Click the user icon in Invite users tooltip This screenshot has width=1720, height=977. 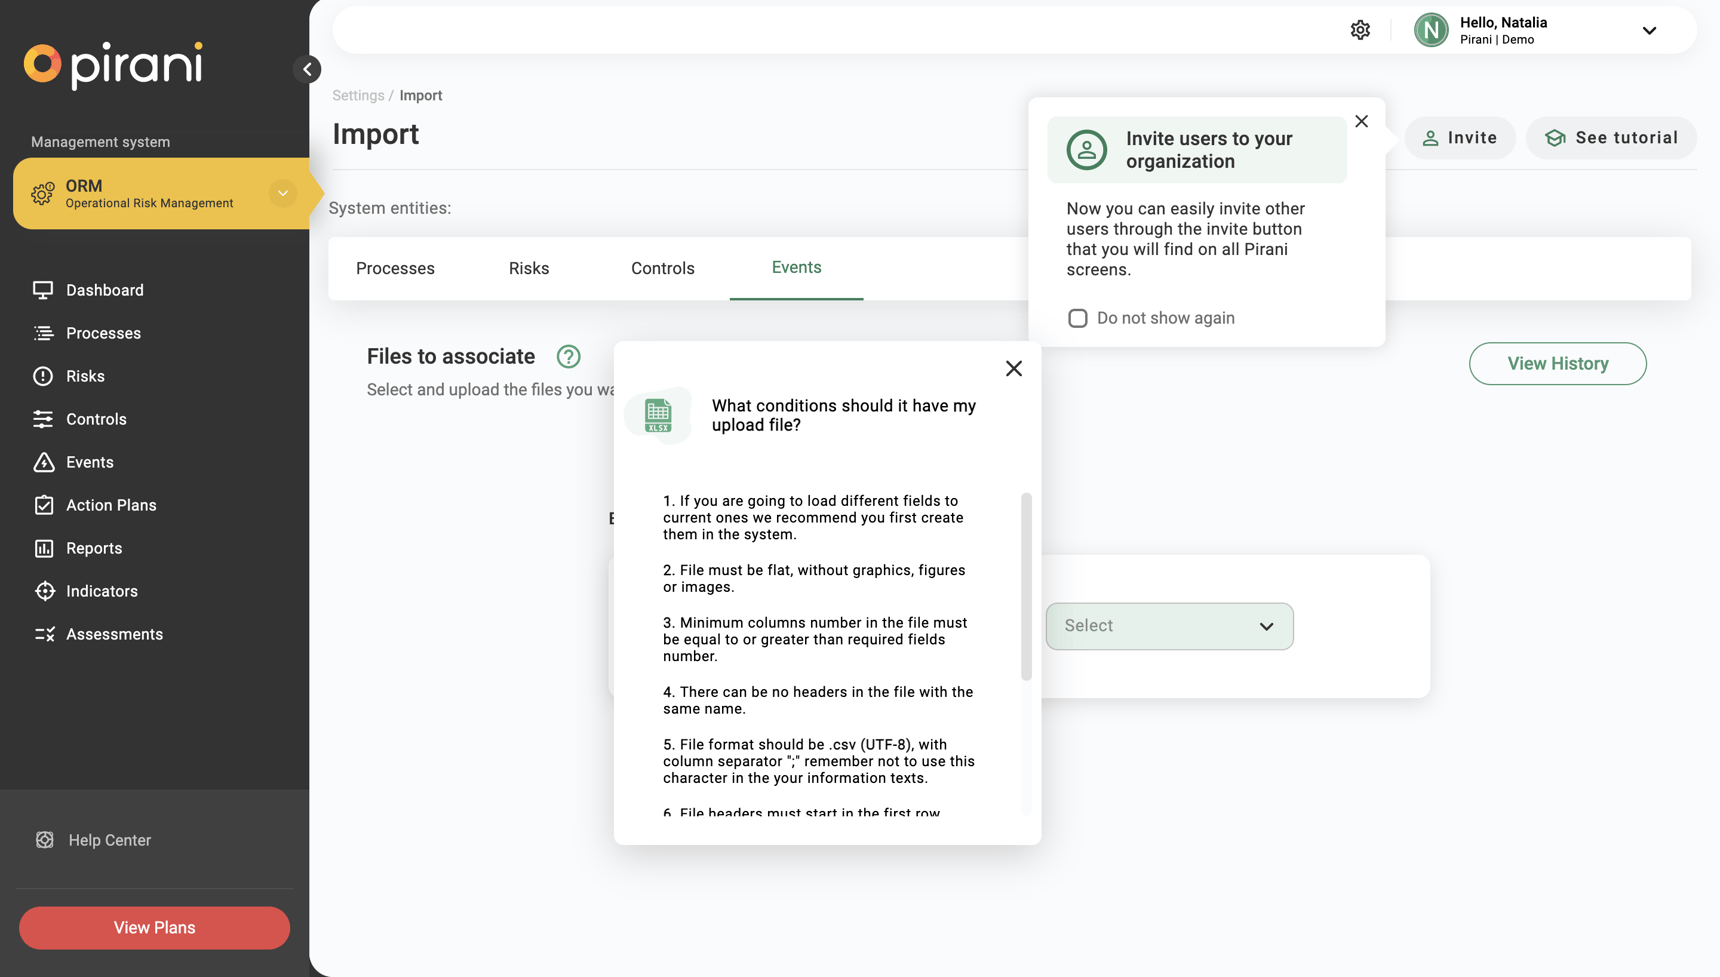pyautogui.click(x=1086, y=150)
